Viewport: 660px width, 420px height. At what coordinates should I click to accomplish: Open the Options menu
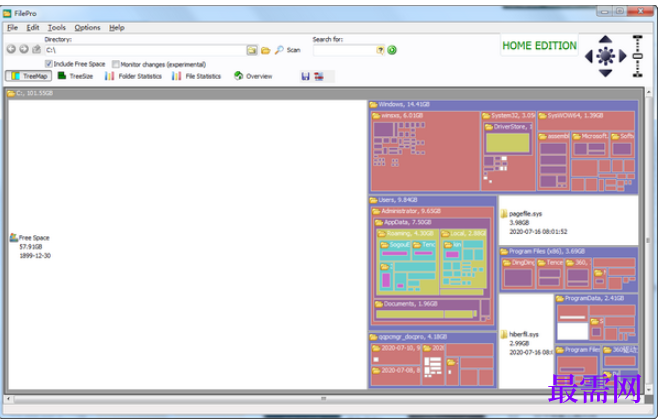point(88,28)
